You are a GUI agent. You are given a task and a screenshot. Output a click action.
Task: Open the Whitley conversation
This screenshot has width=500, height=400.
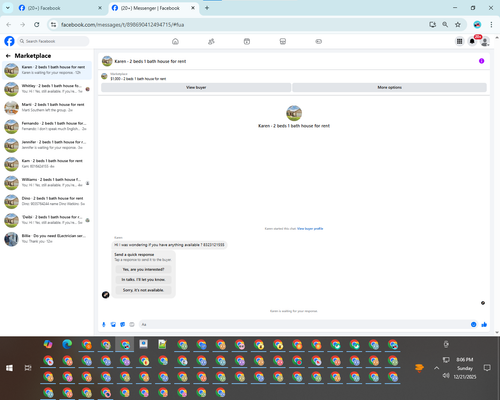(x=47, y=89)
